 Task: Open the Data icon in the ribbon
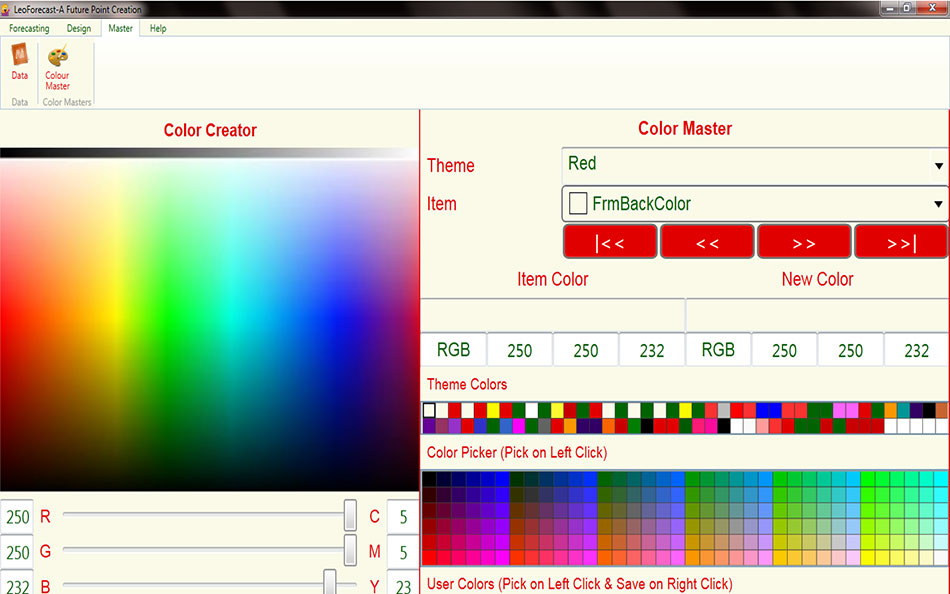tap(19, 61)
